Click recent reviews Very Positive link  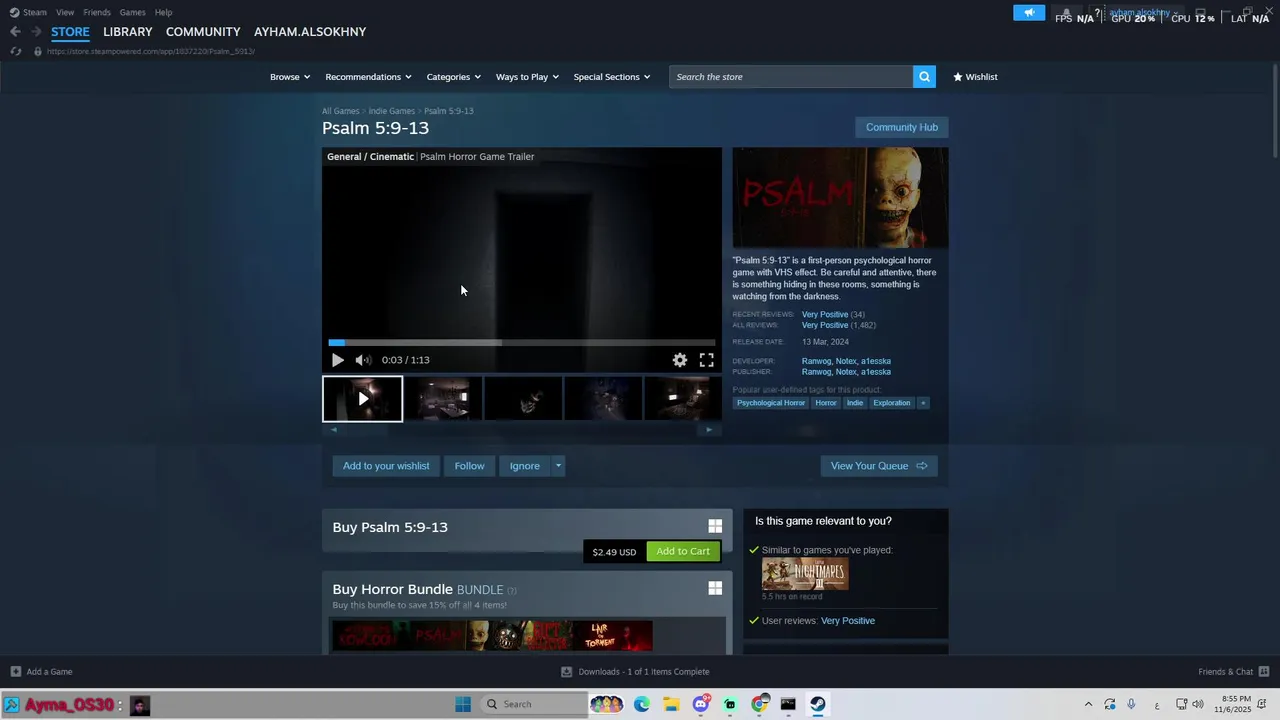(x=825, y=315)
